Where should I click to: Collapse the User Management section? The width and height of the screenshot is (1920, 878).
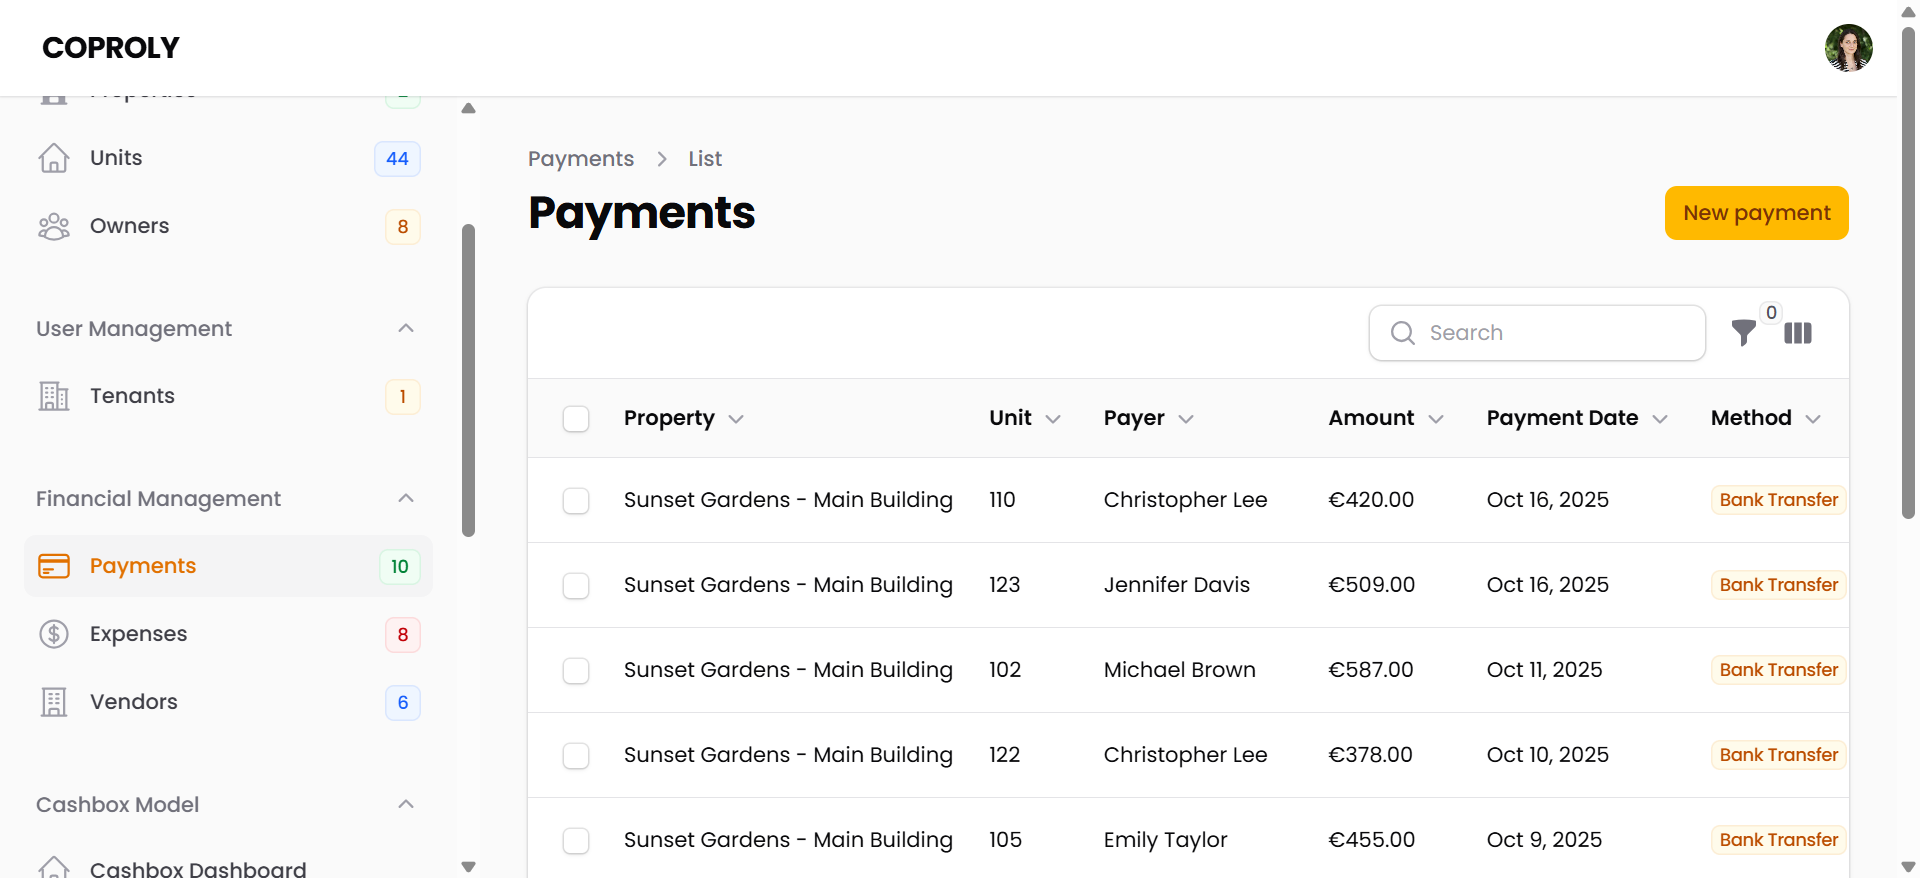[x=406, y=328]
